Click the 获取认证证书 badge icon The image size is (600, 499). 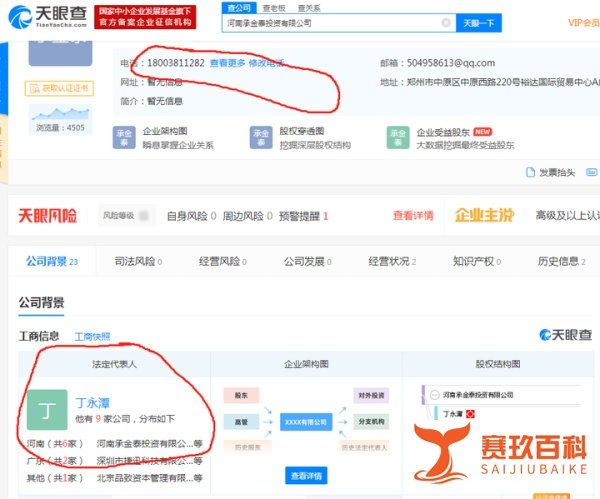(34, 89)
